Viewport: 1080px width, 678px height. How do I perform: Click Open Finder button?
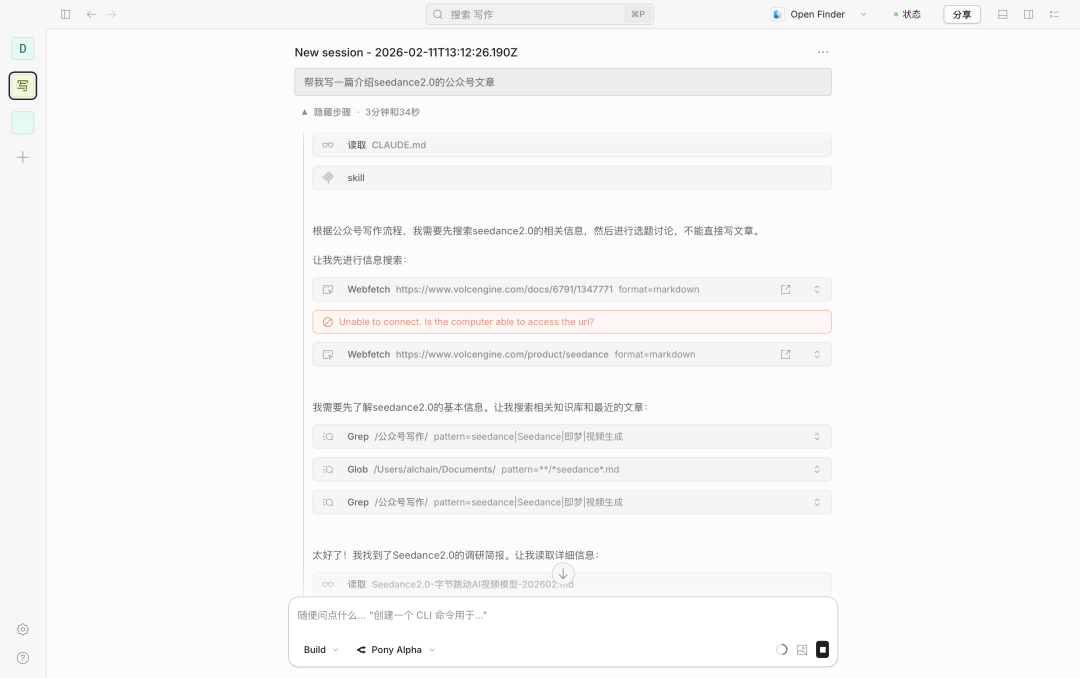click(817, 14)
